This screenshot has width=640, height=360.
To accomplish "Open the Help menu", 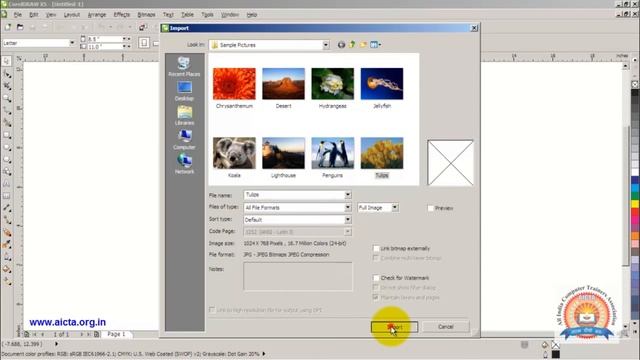I will (252, 15).
